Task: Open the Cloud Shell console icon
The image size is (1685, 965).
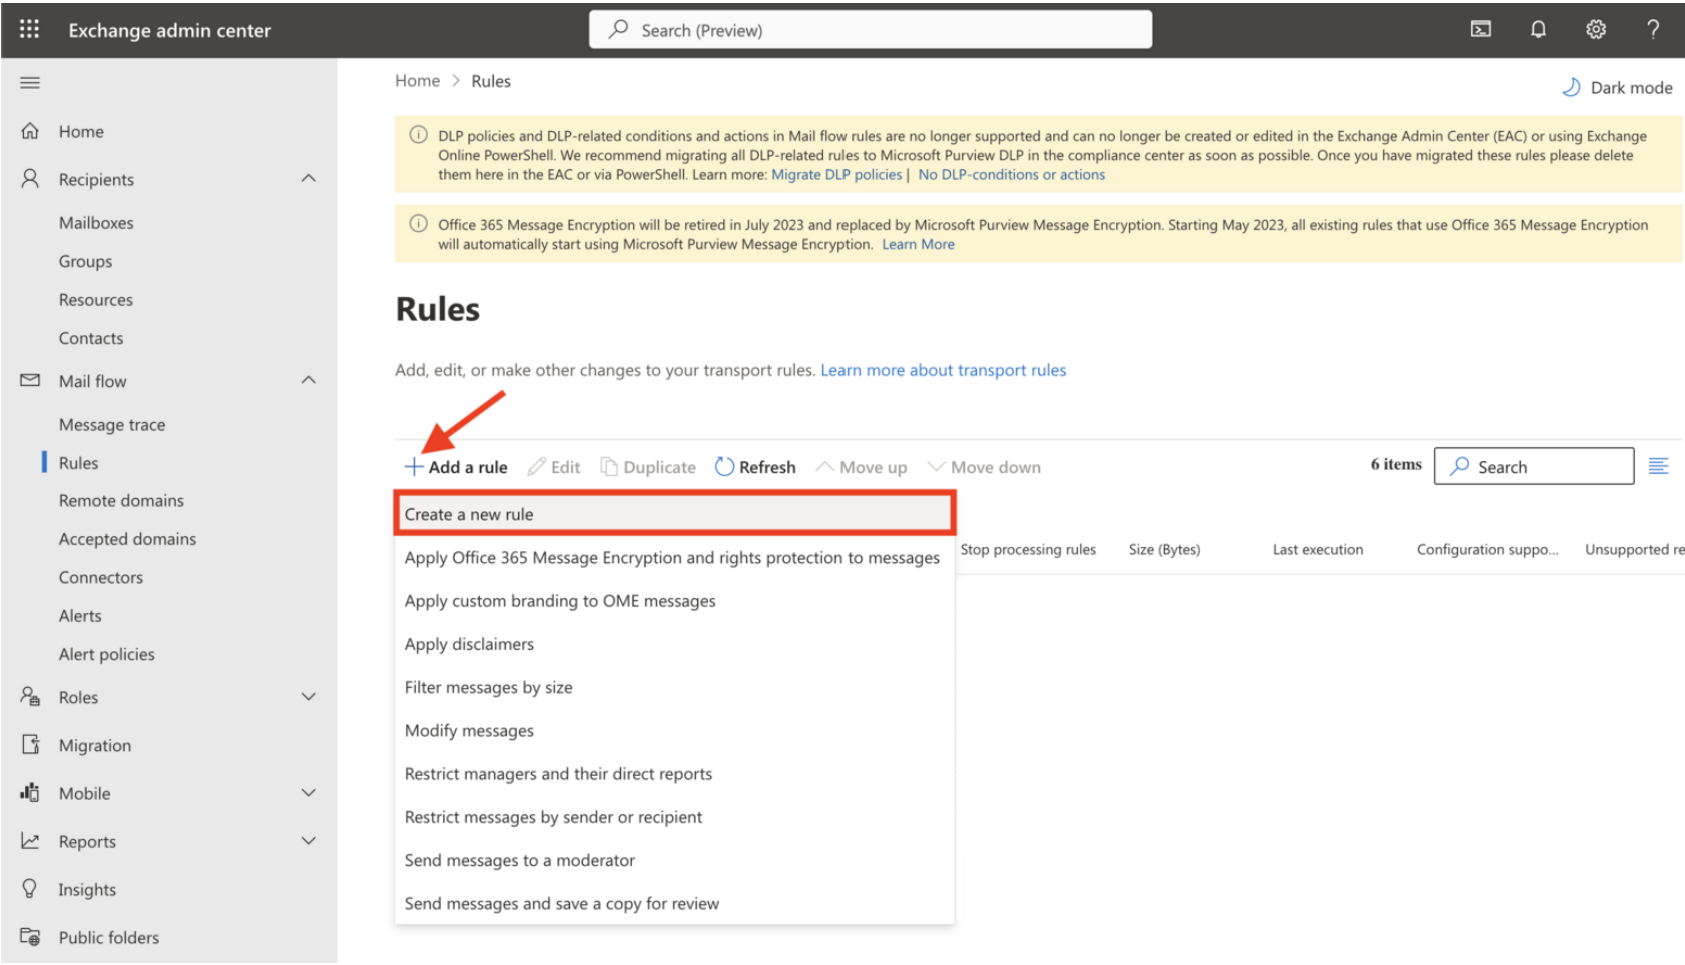Action: (1480, 29)
